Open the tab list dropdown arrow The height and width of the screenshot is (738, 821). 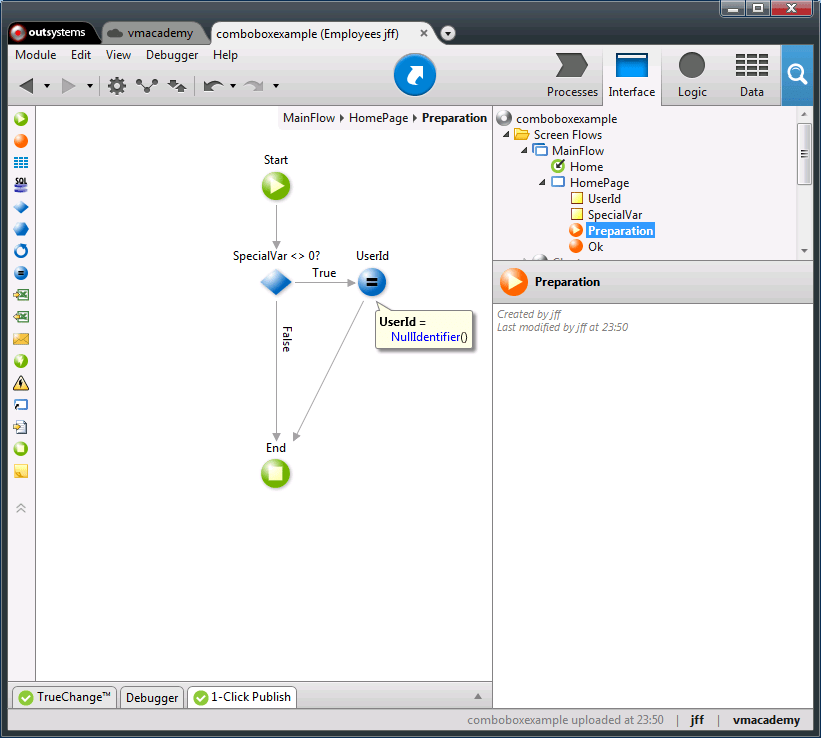pyautogui.click(x=448, y=34)
